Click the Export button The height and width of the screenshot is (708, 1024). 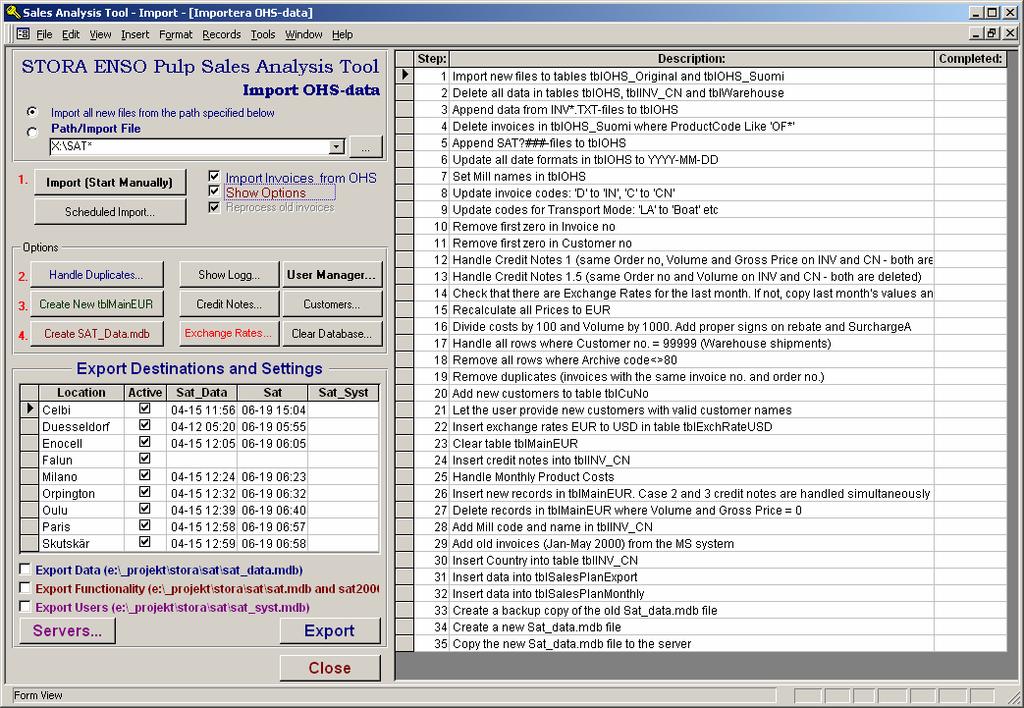330,631
